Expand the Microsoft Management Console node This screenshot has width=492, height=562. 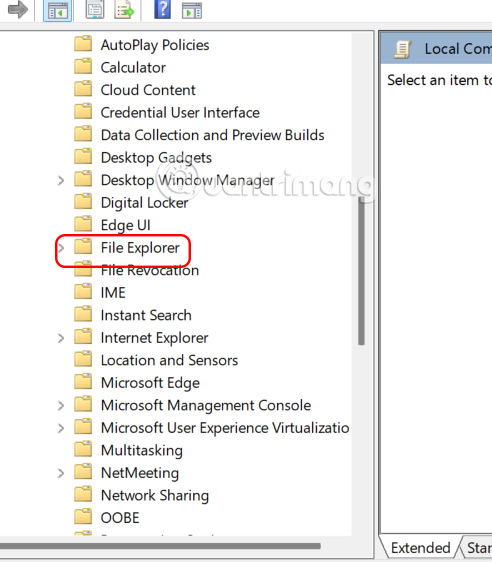61,405
